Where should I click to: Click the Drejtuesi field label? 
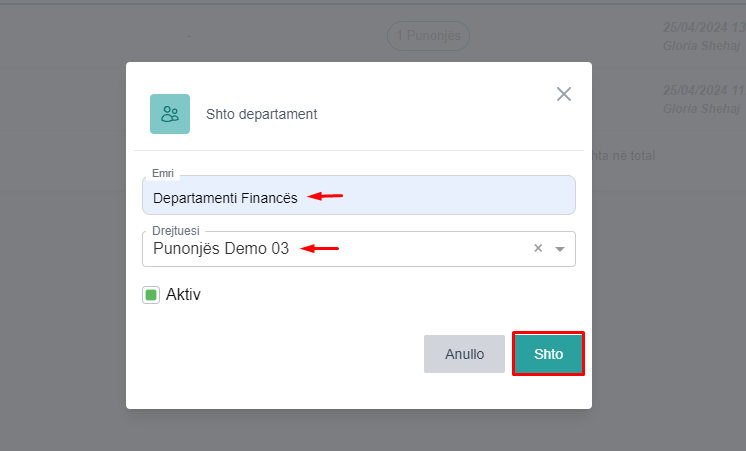pyautogui.click(x=175, y=230)
